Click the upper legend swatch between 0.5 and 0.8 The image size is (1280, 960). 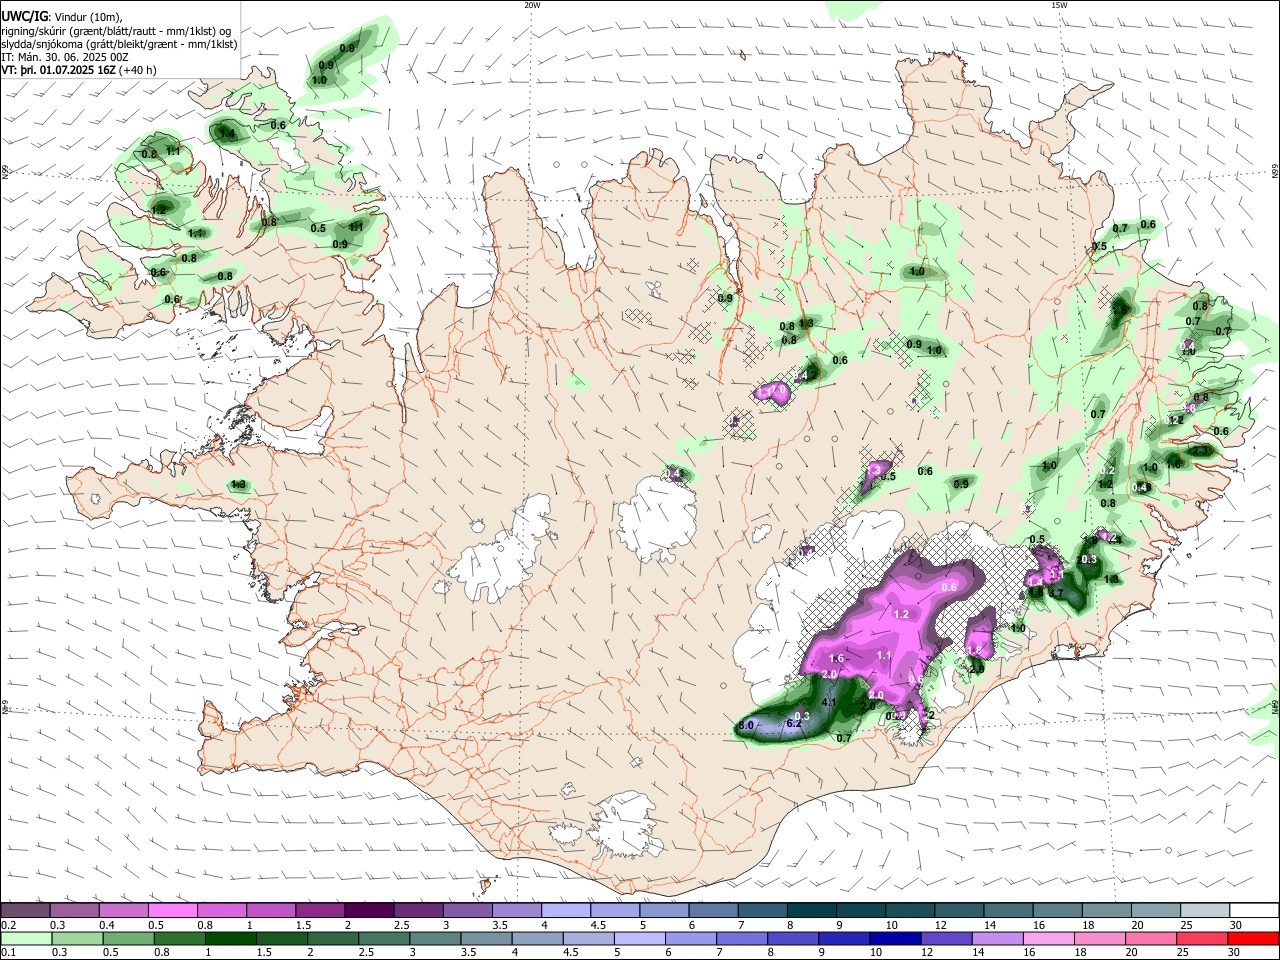[x=172, y=910]
